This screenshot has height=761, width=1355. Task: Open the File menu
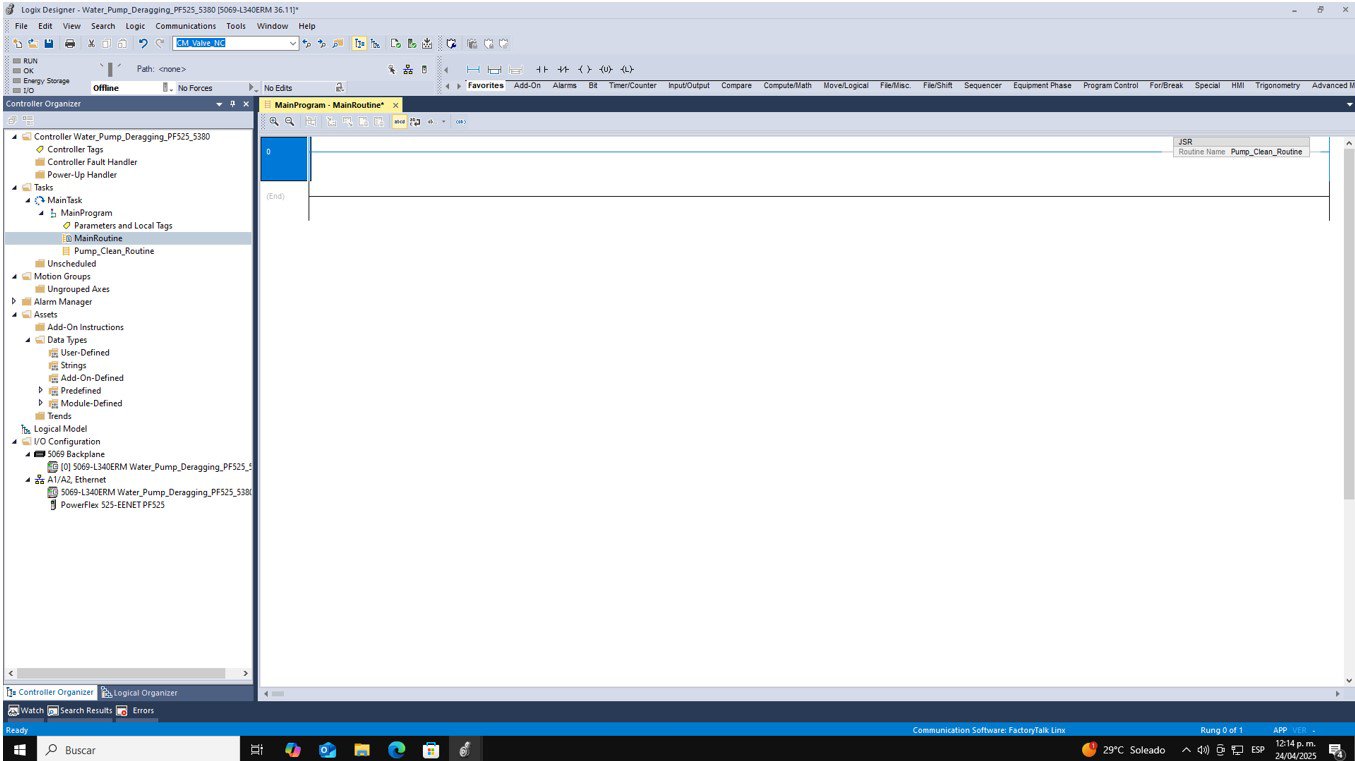[21, 26]
